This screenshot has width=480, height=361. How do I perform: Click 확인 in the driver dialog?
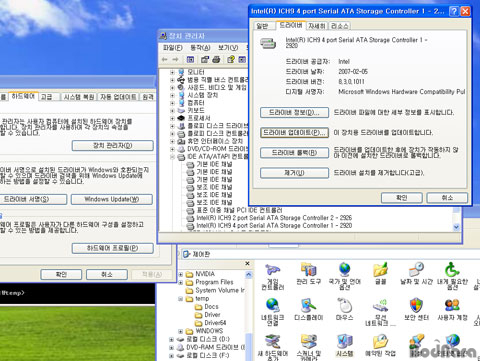pos(402,198)
